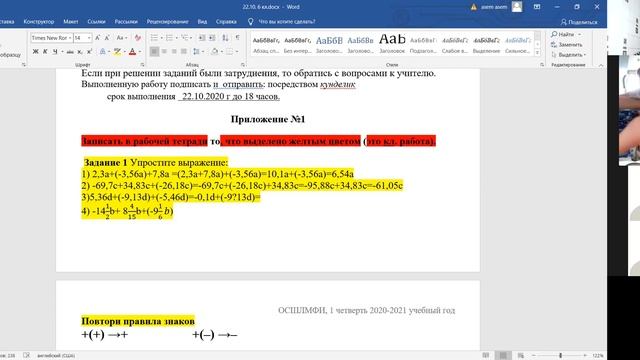Click the Поделиться share button
The width and height of the screenshot is (640, 360).
[579, 22]
